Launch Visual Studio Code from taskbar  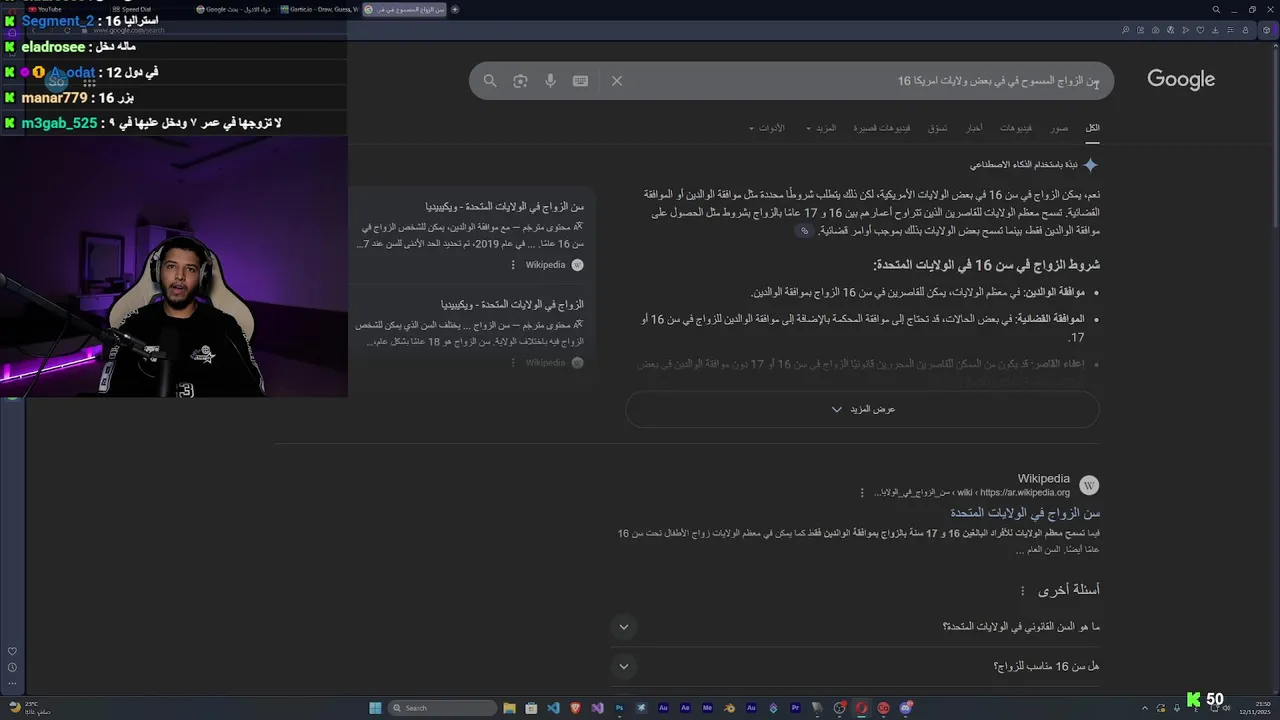tap(553, 708)
